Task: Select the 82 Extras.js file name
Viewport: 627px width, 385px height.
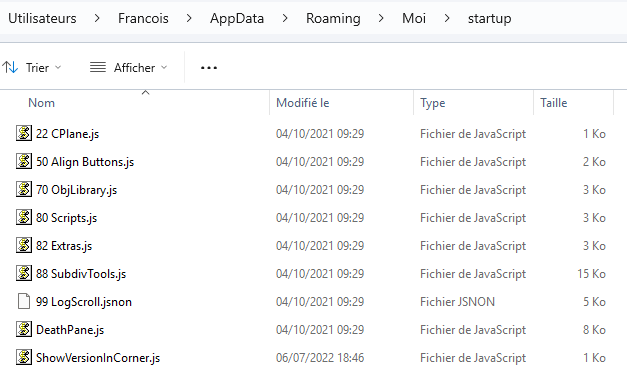Action: click(x=64, y=245)
